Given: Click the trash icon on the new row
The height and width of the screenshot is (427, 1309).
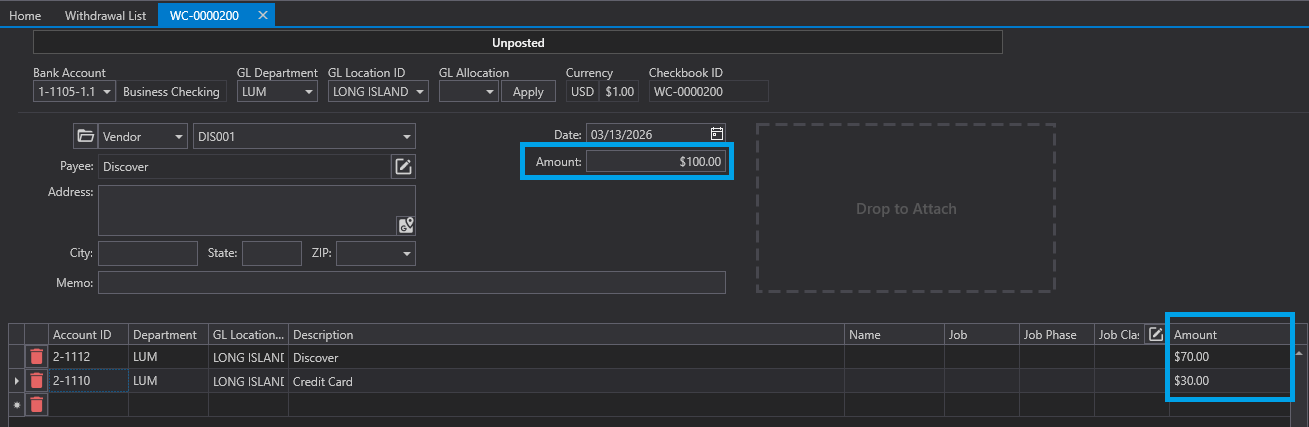Looking at the screenshot, I should [x=37, y=404].
